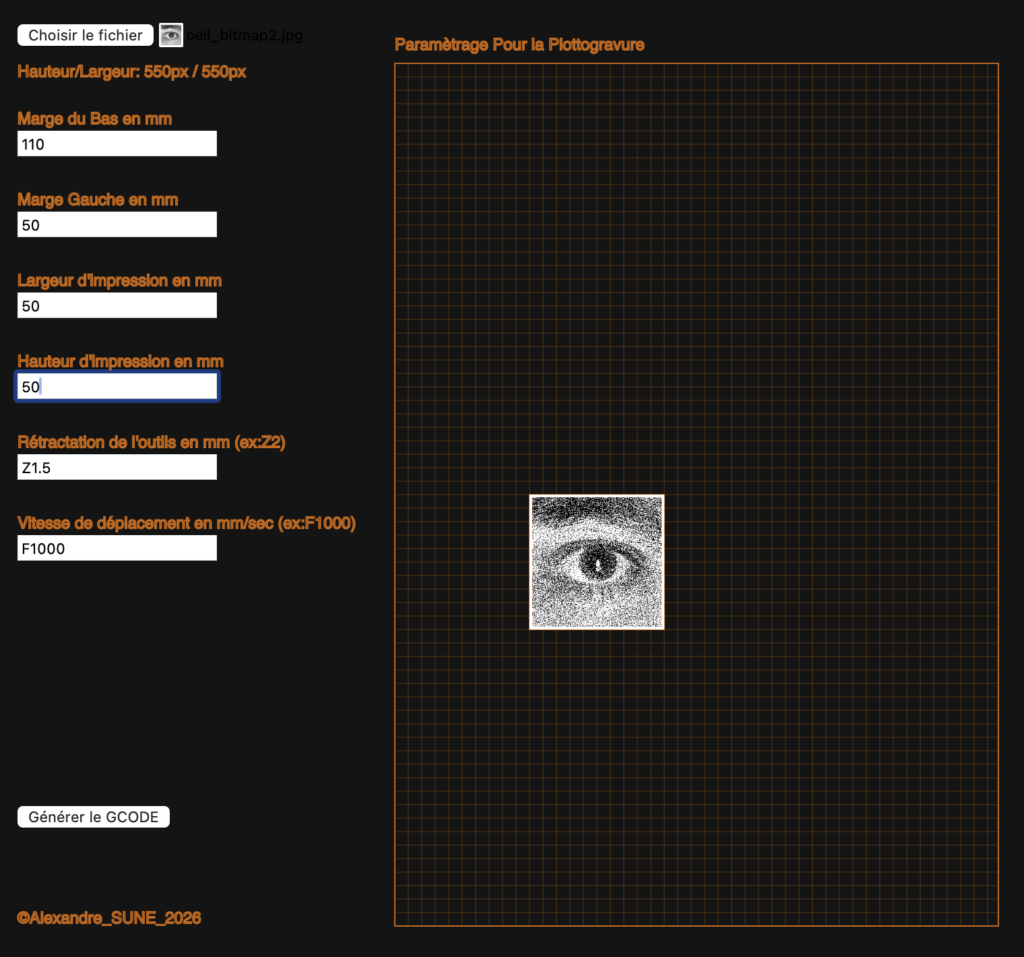The height and width of the screenshot is (957, 1024).
Task: Click the ©Alexandre_SUNE_2026 credit text
Action: [x=108, y=917]
